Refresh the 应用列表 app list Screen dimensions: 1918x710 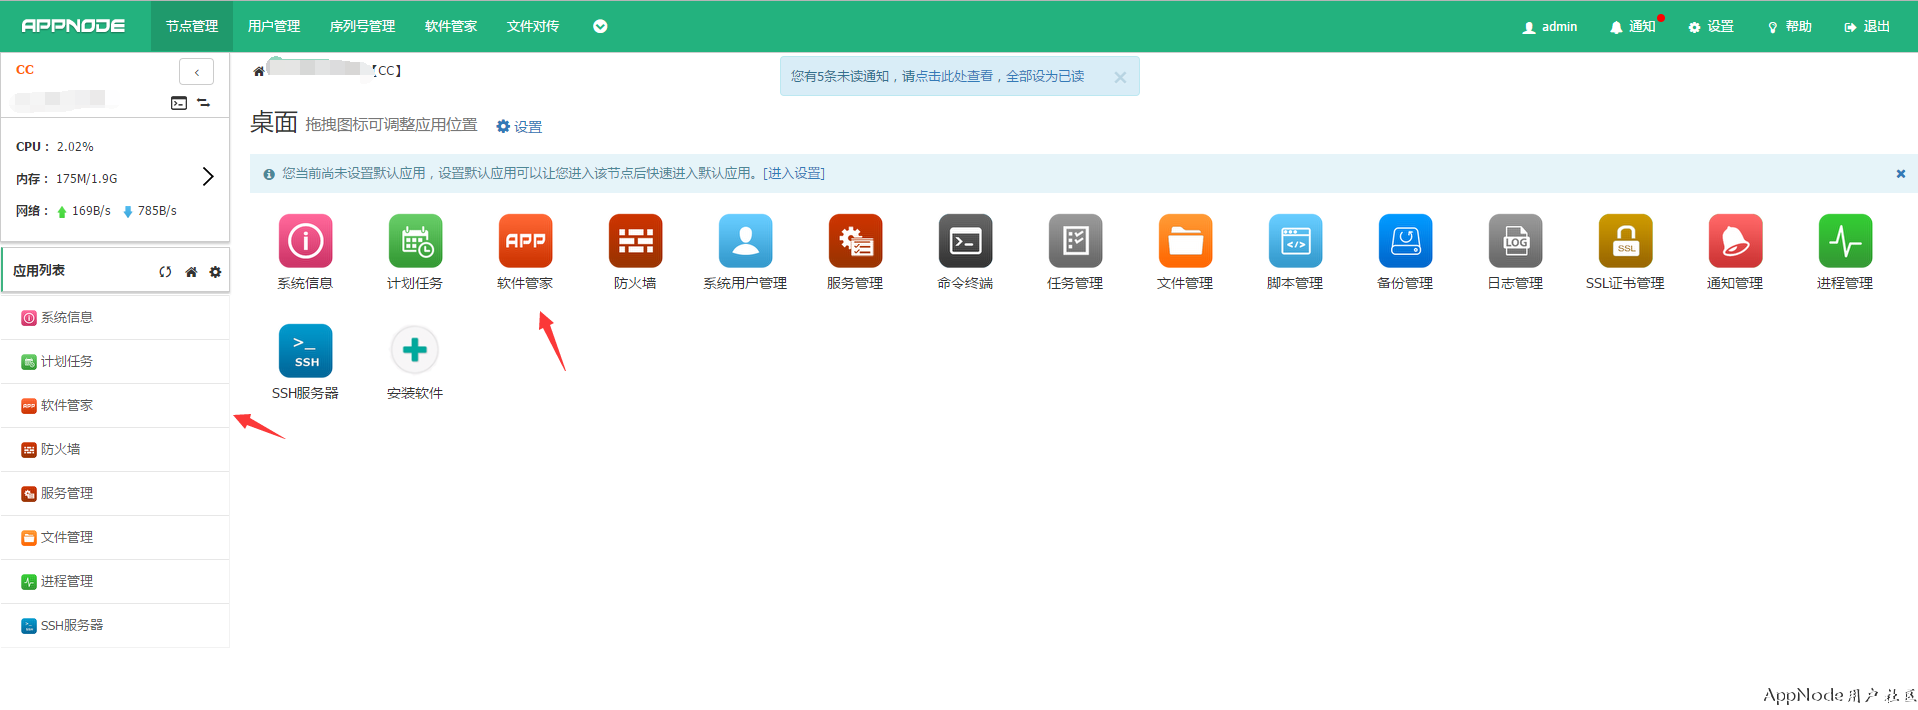(165, 272)
